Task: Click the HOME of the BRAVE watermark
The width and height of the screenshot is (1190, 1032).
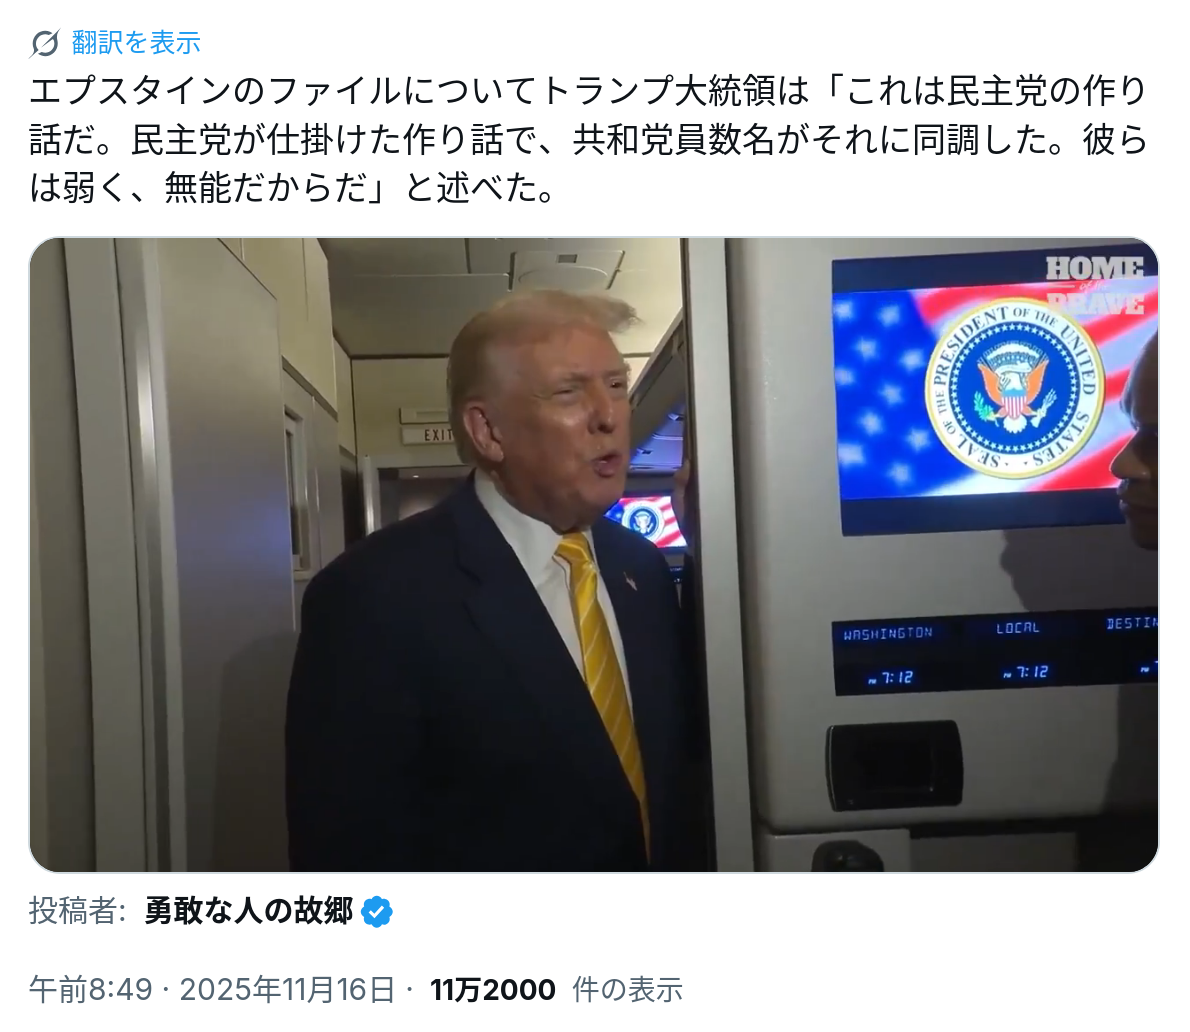Action: [1094, 286]
